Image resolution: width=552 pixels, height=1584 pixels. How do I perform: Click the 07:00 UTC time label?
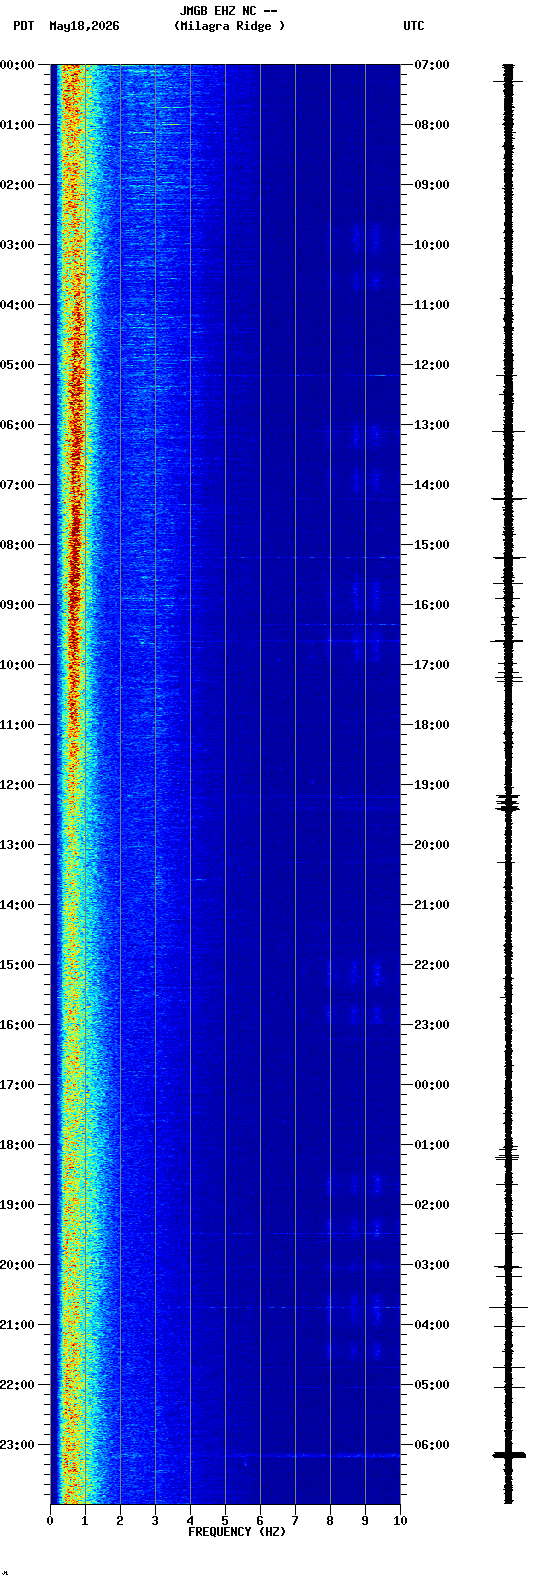pos(432,65)
